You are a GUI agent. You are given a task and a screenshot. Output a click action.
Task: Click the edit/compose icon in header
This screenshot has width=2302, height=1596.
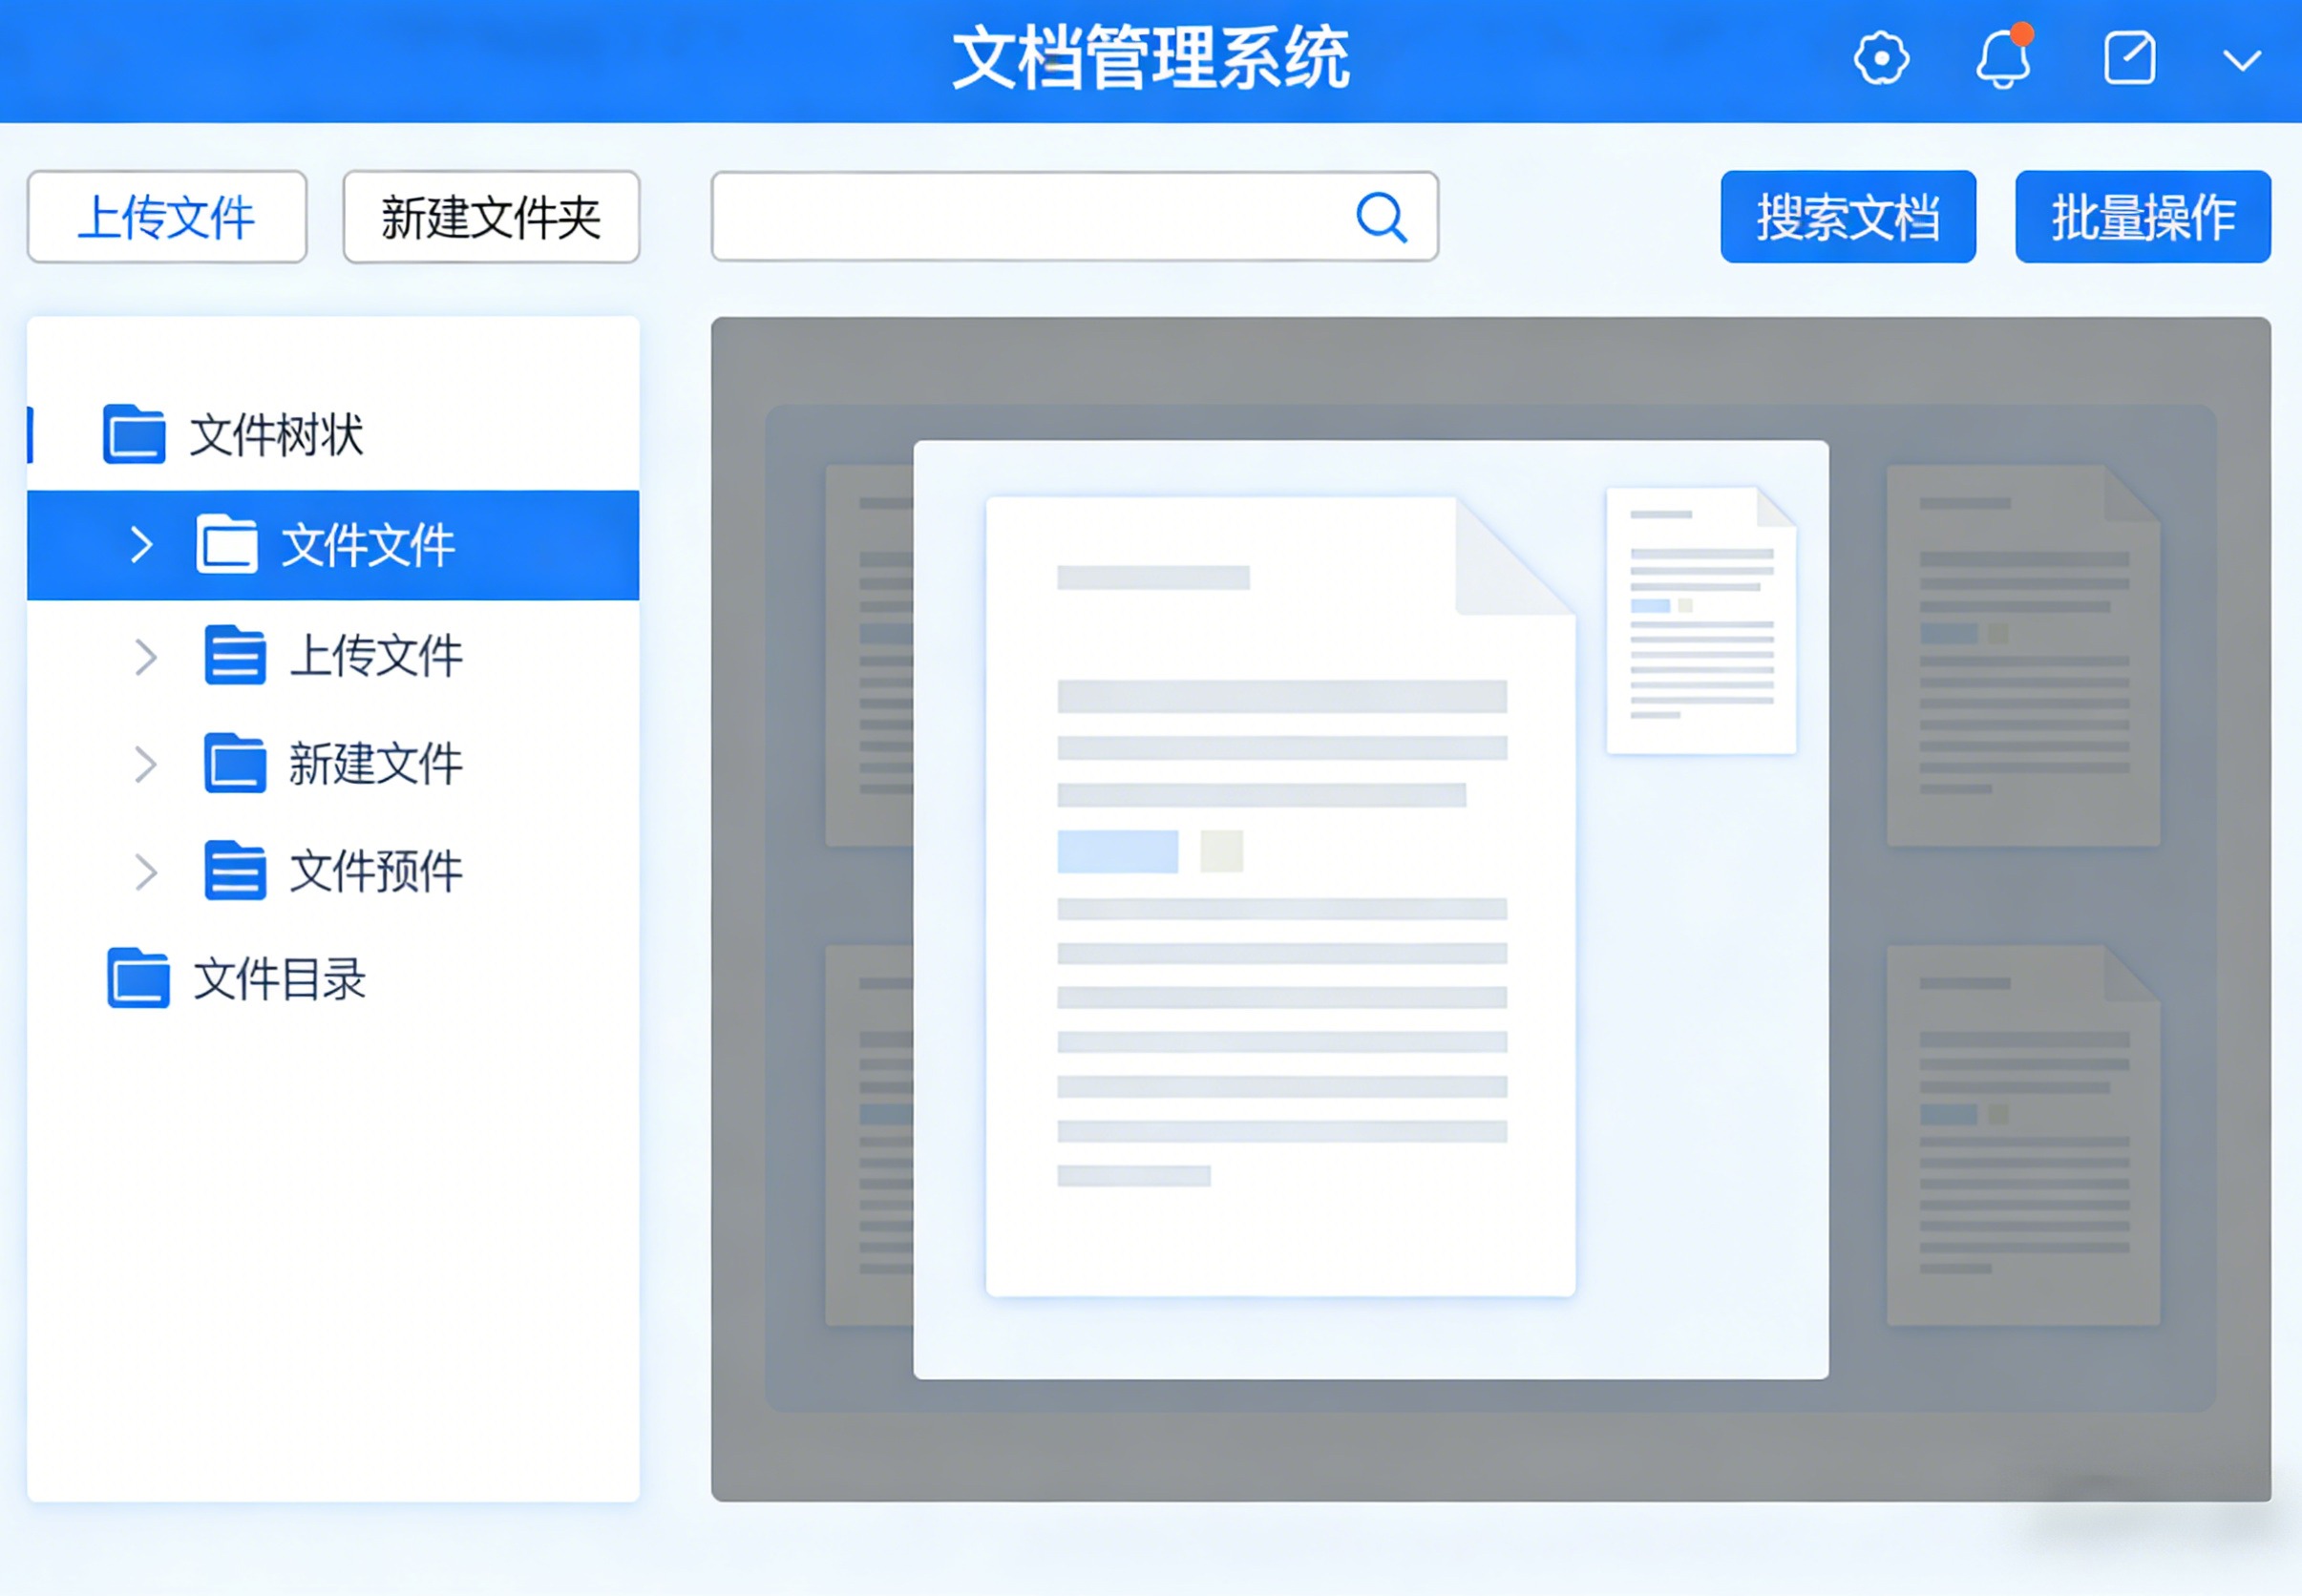pos(2129,58)
